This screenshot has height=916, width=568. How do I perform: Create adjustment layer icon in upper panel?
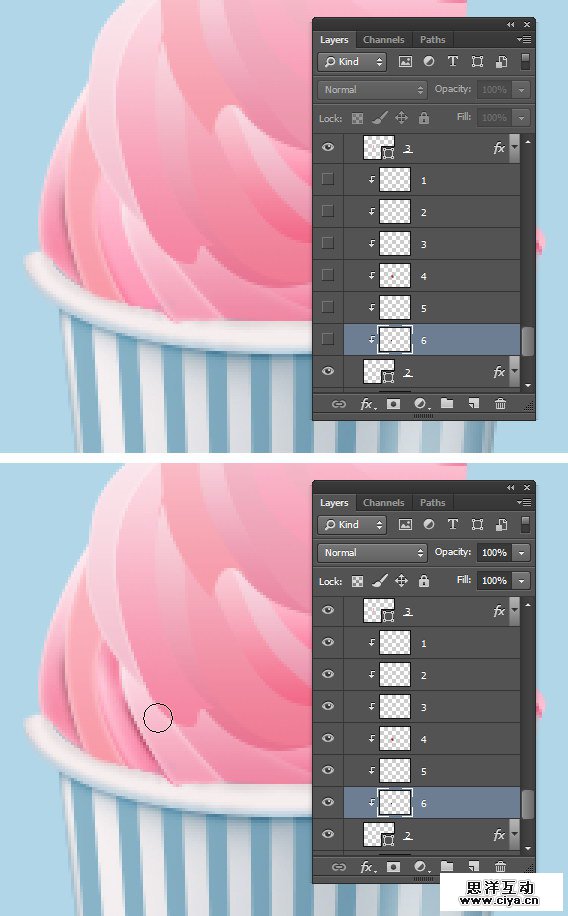click(420, 404)
